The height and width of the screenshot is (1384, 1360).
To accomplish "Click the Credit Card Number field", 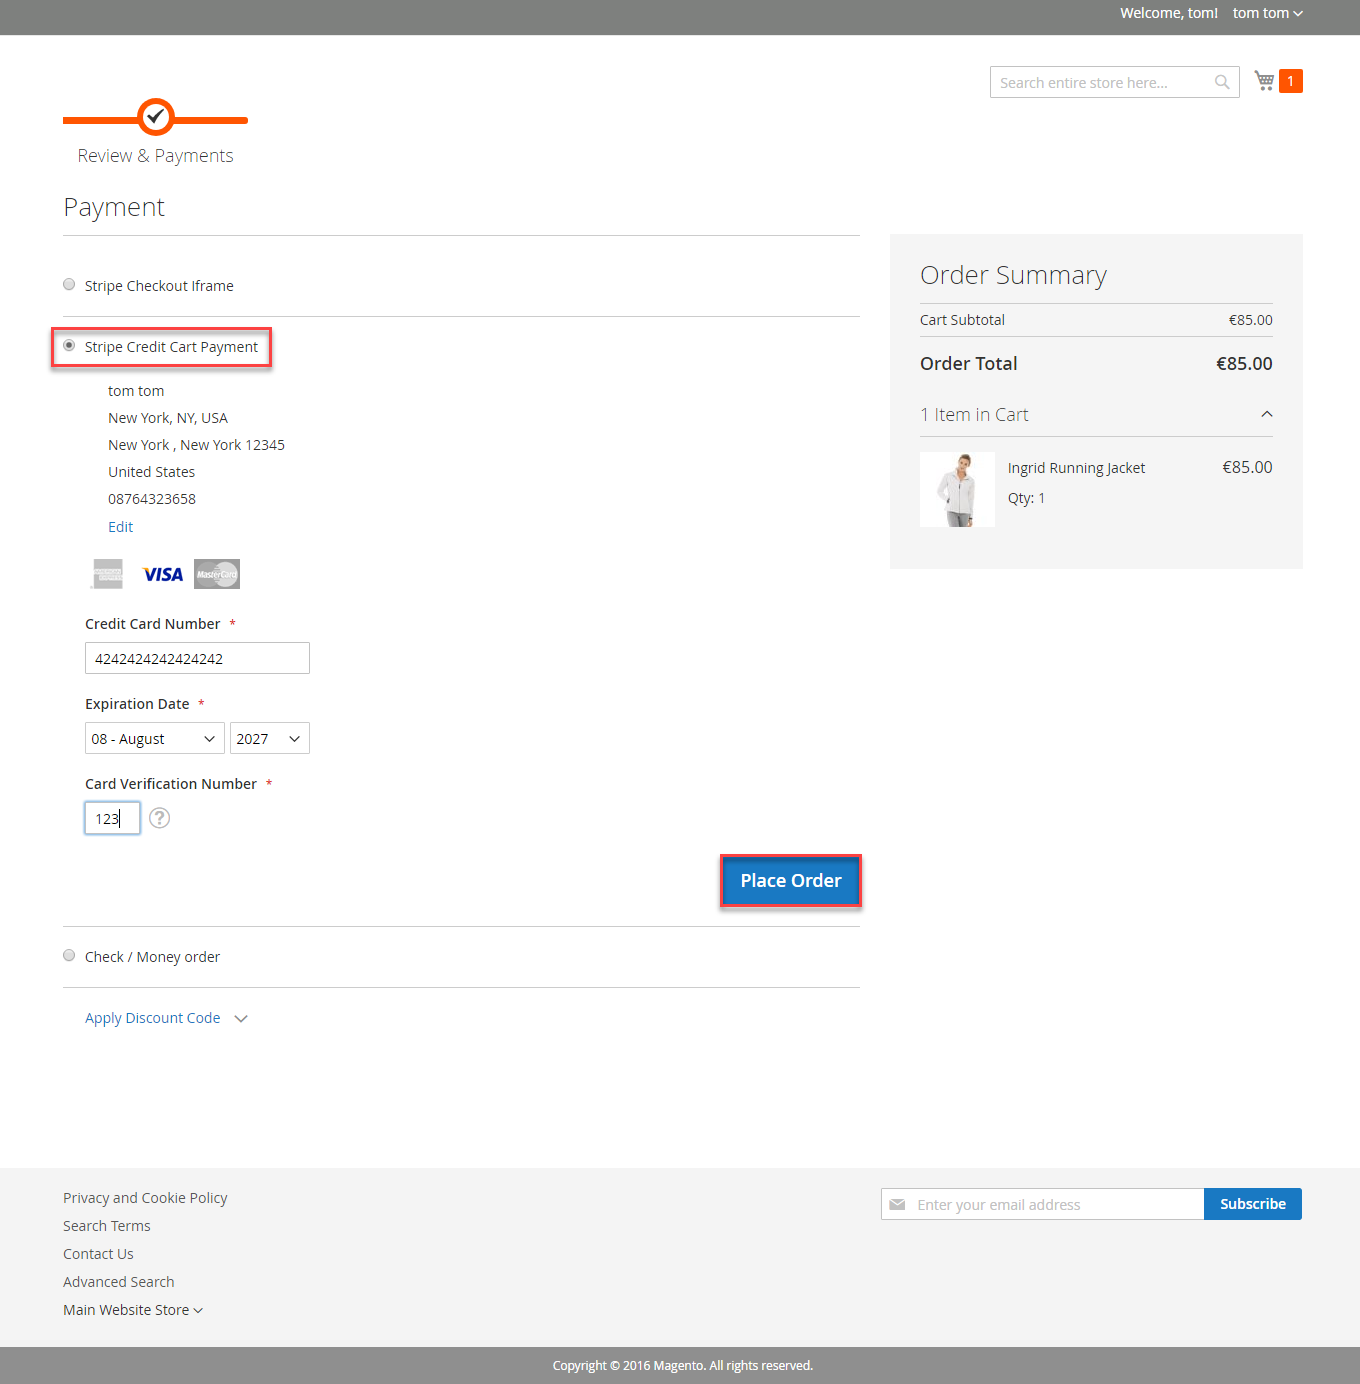I will [x=197, y=658].
